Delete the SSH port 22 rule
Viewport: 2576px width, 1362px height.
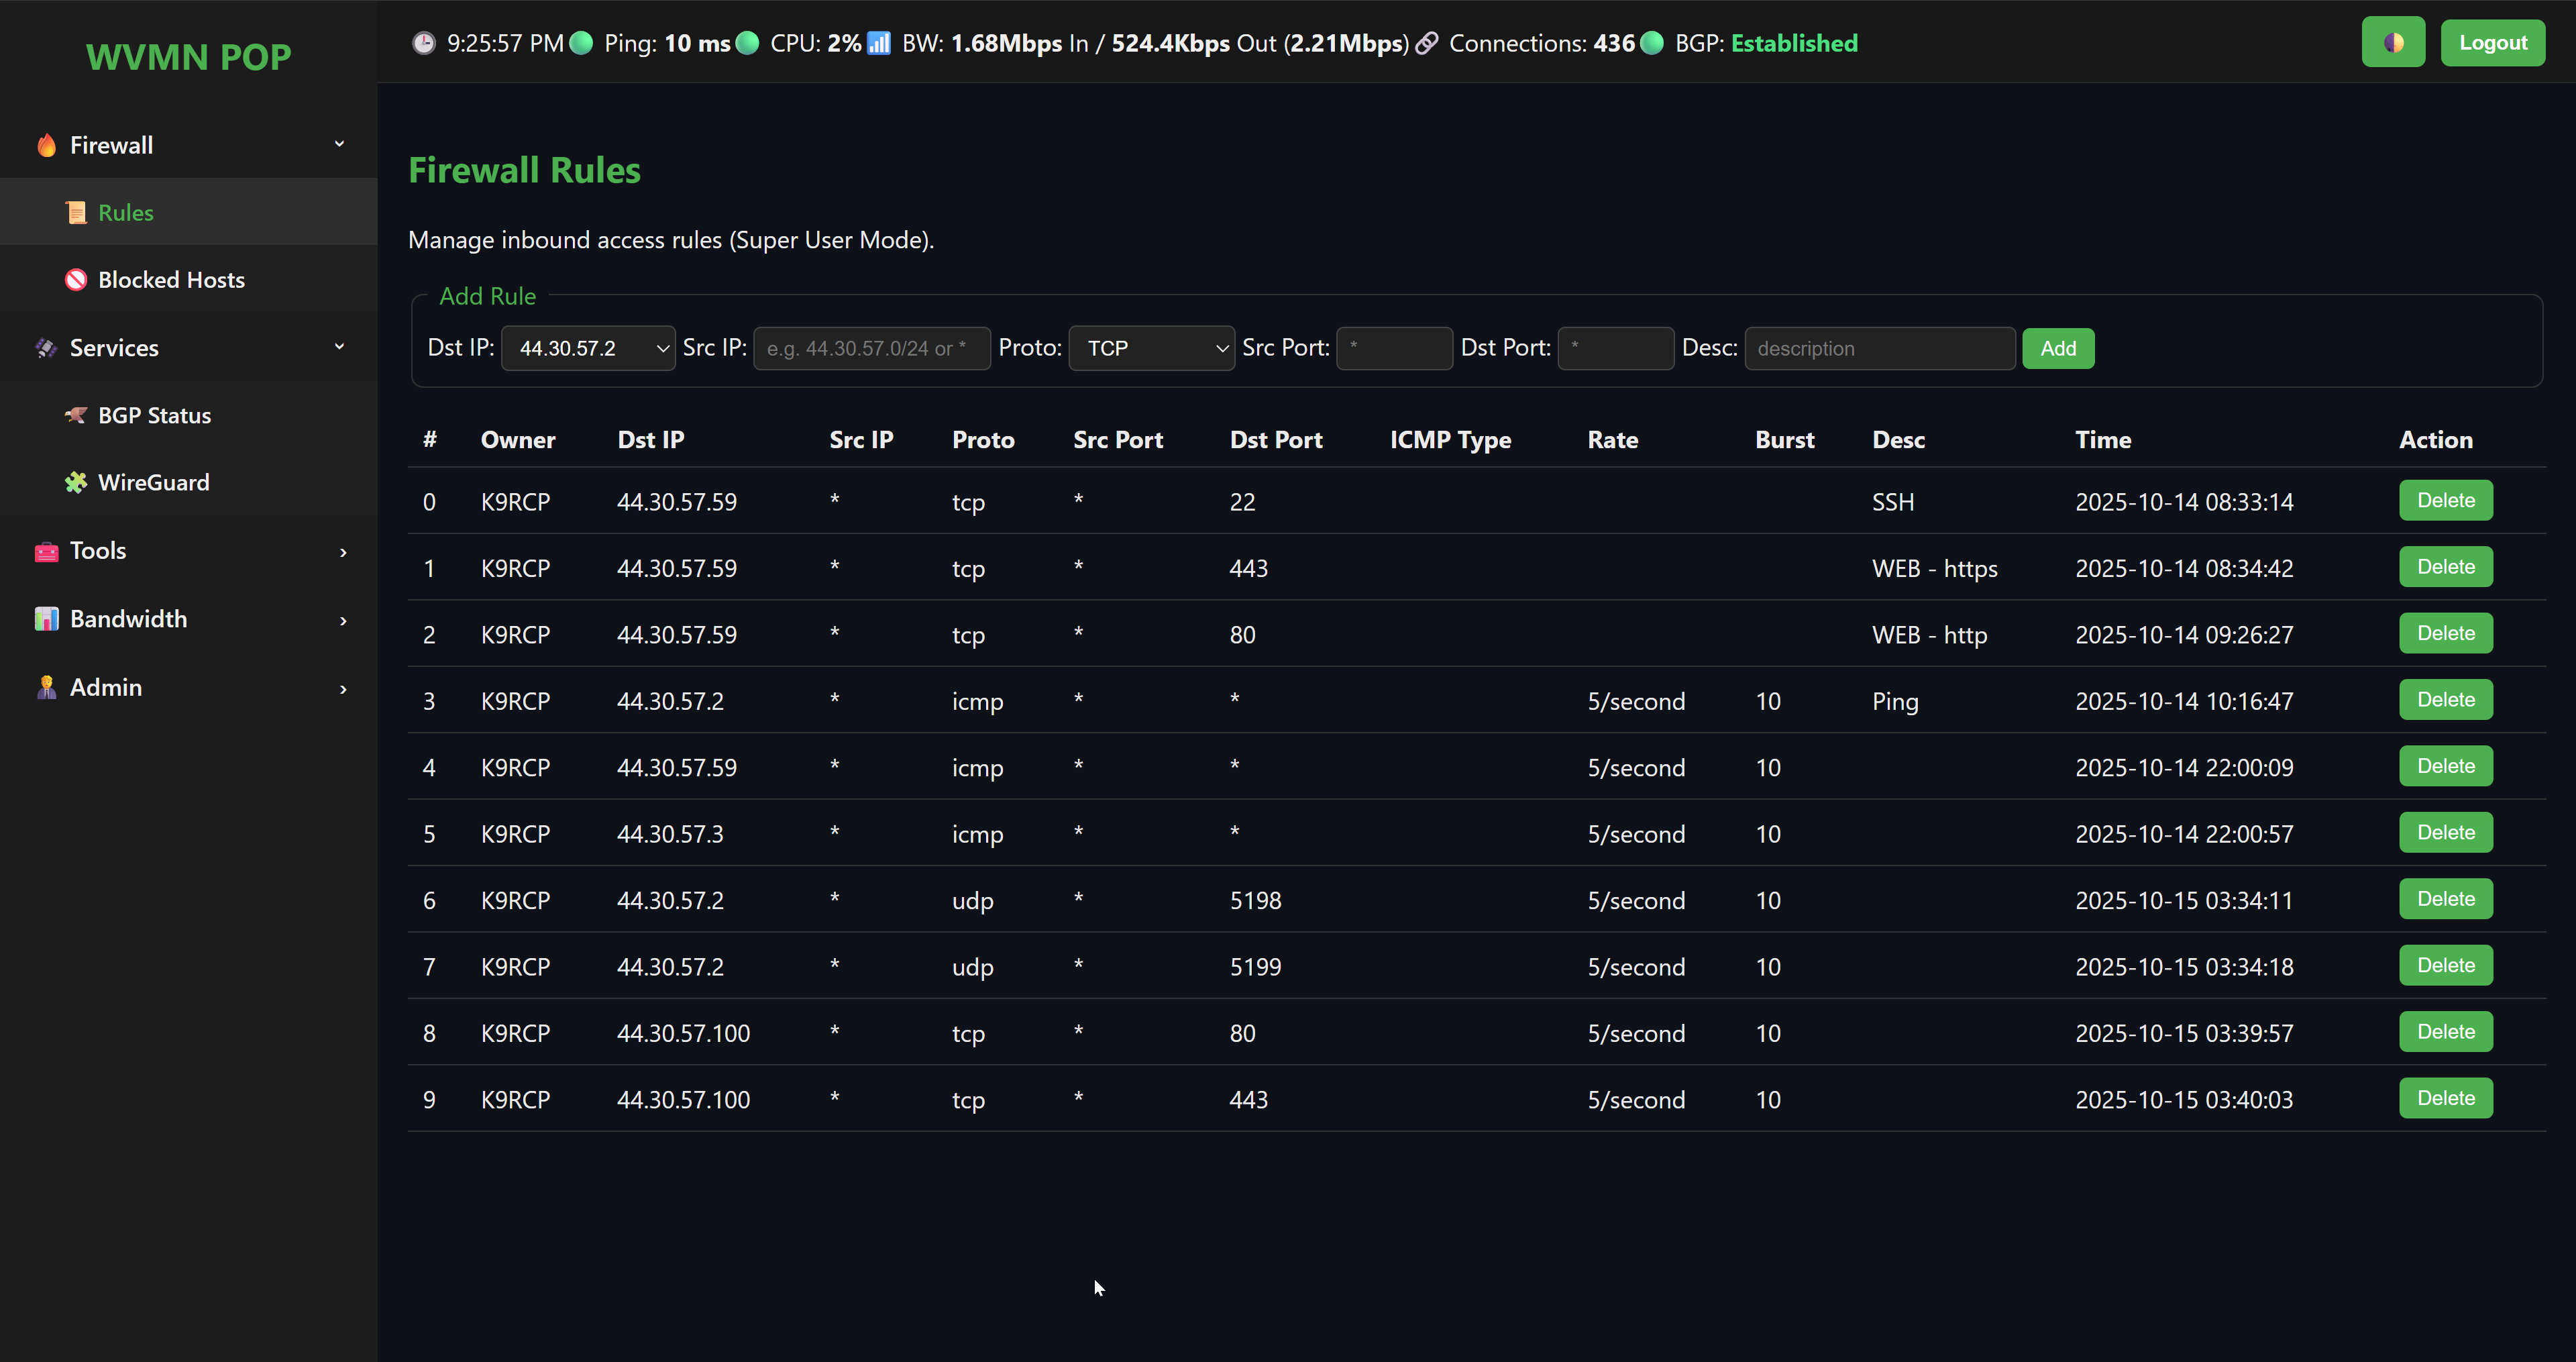tap(2445, 501)
